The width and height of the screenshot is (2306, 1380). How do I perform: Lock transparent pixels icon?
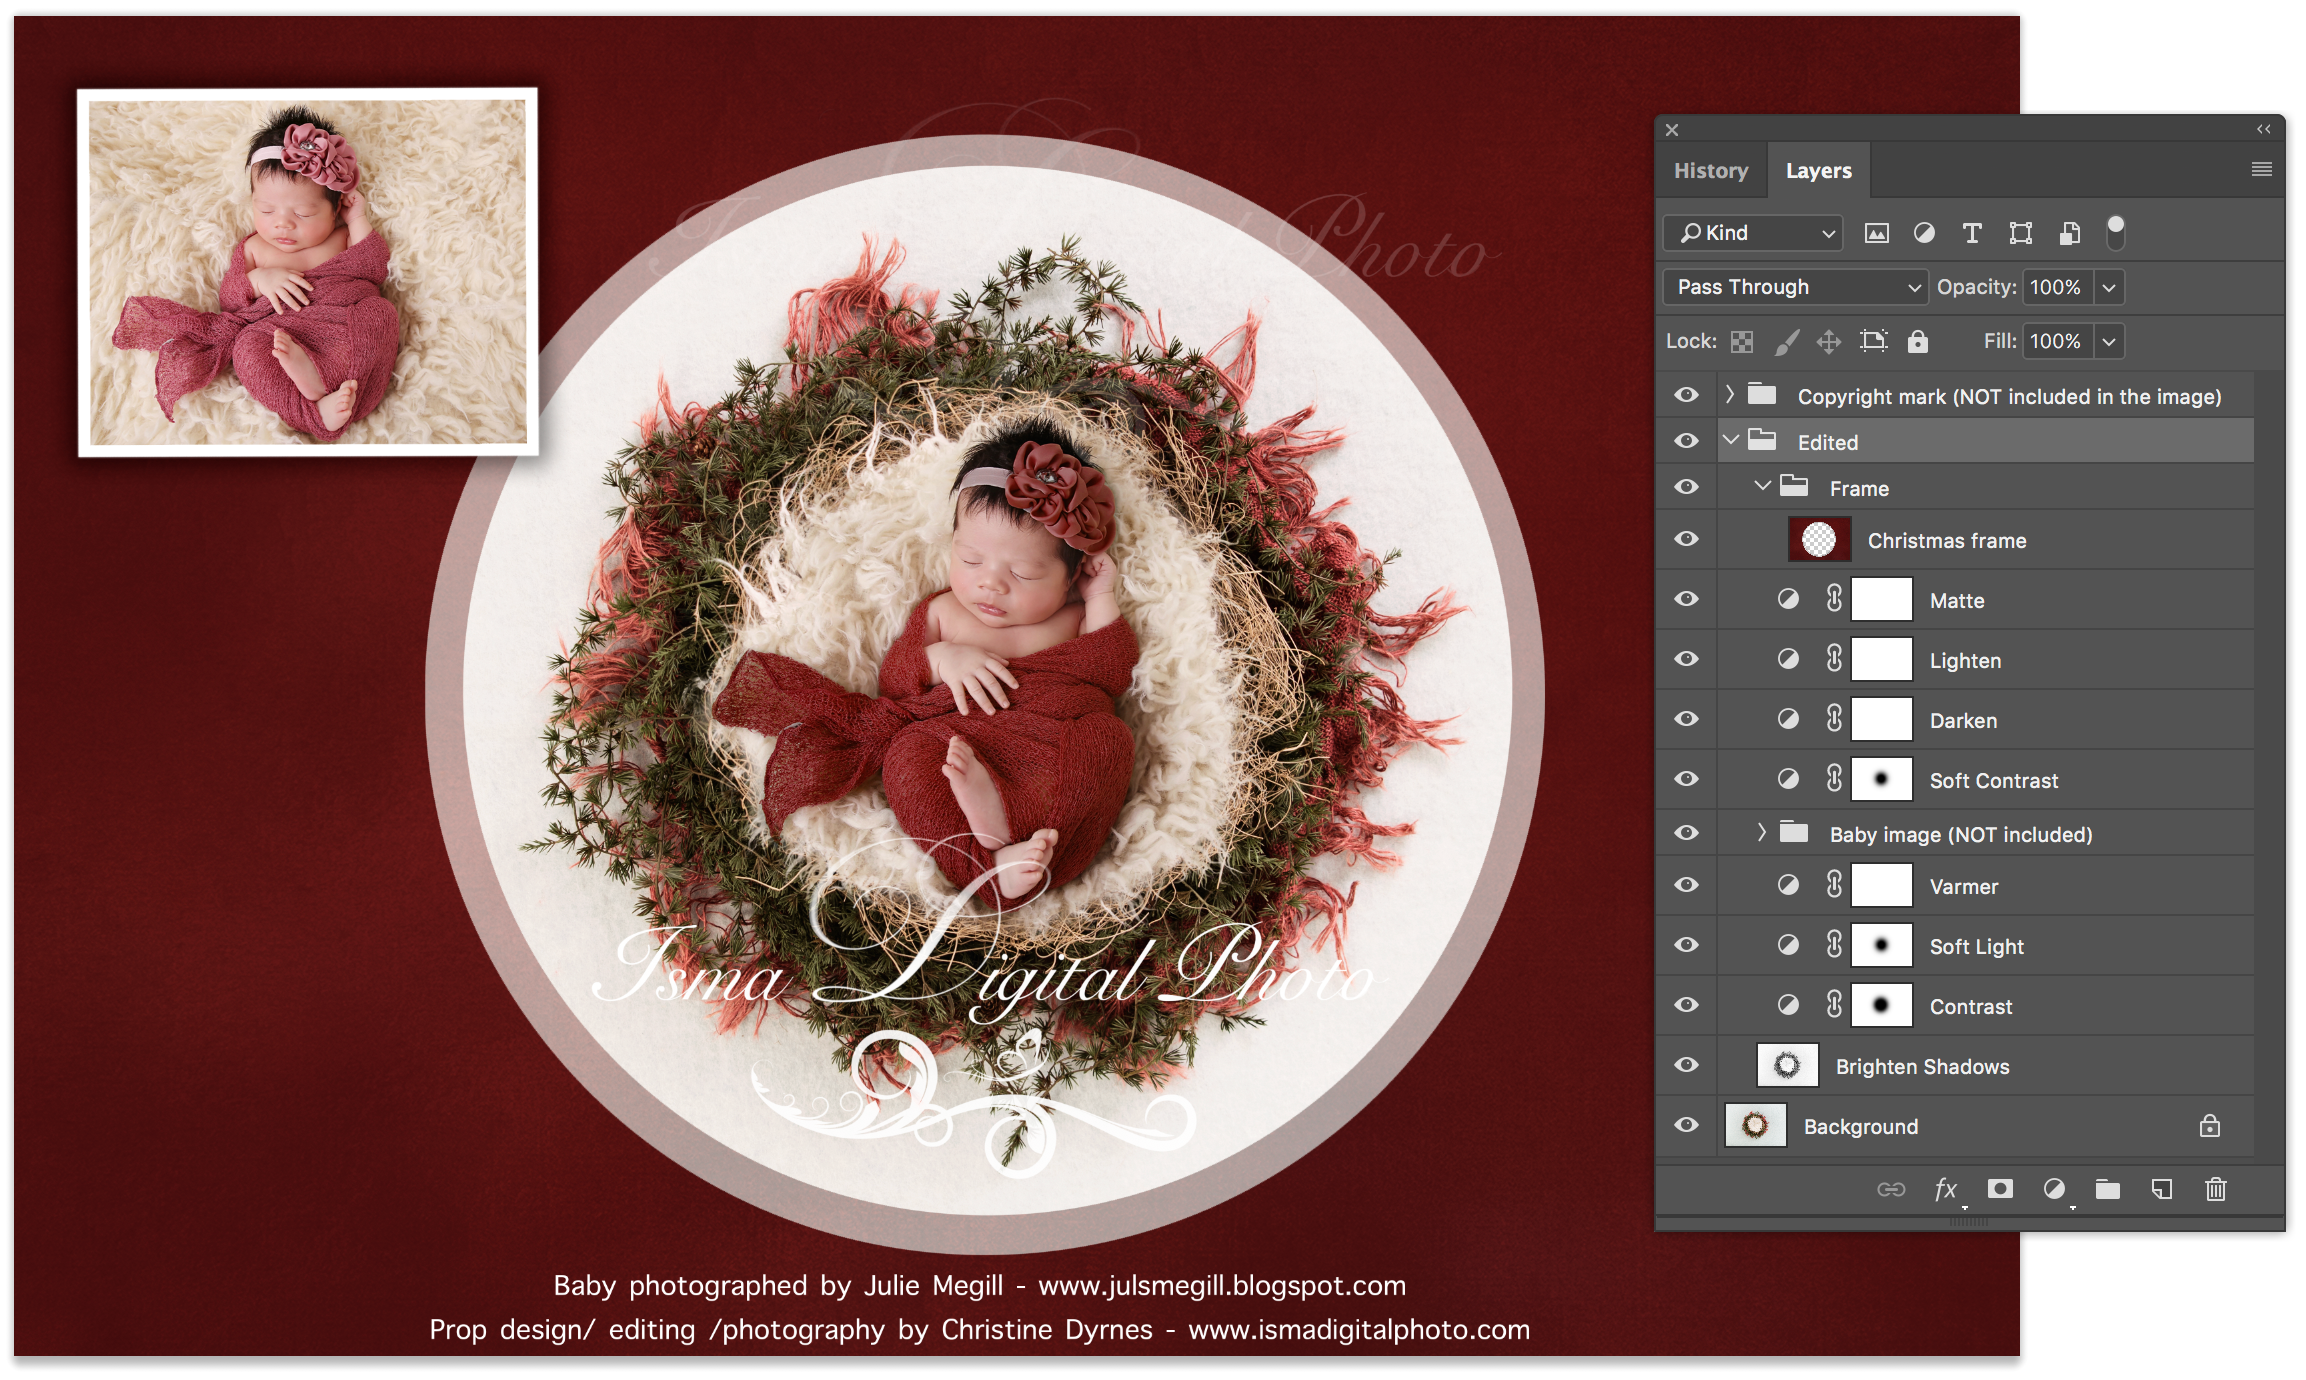(x=1742, y=342)
